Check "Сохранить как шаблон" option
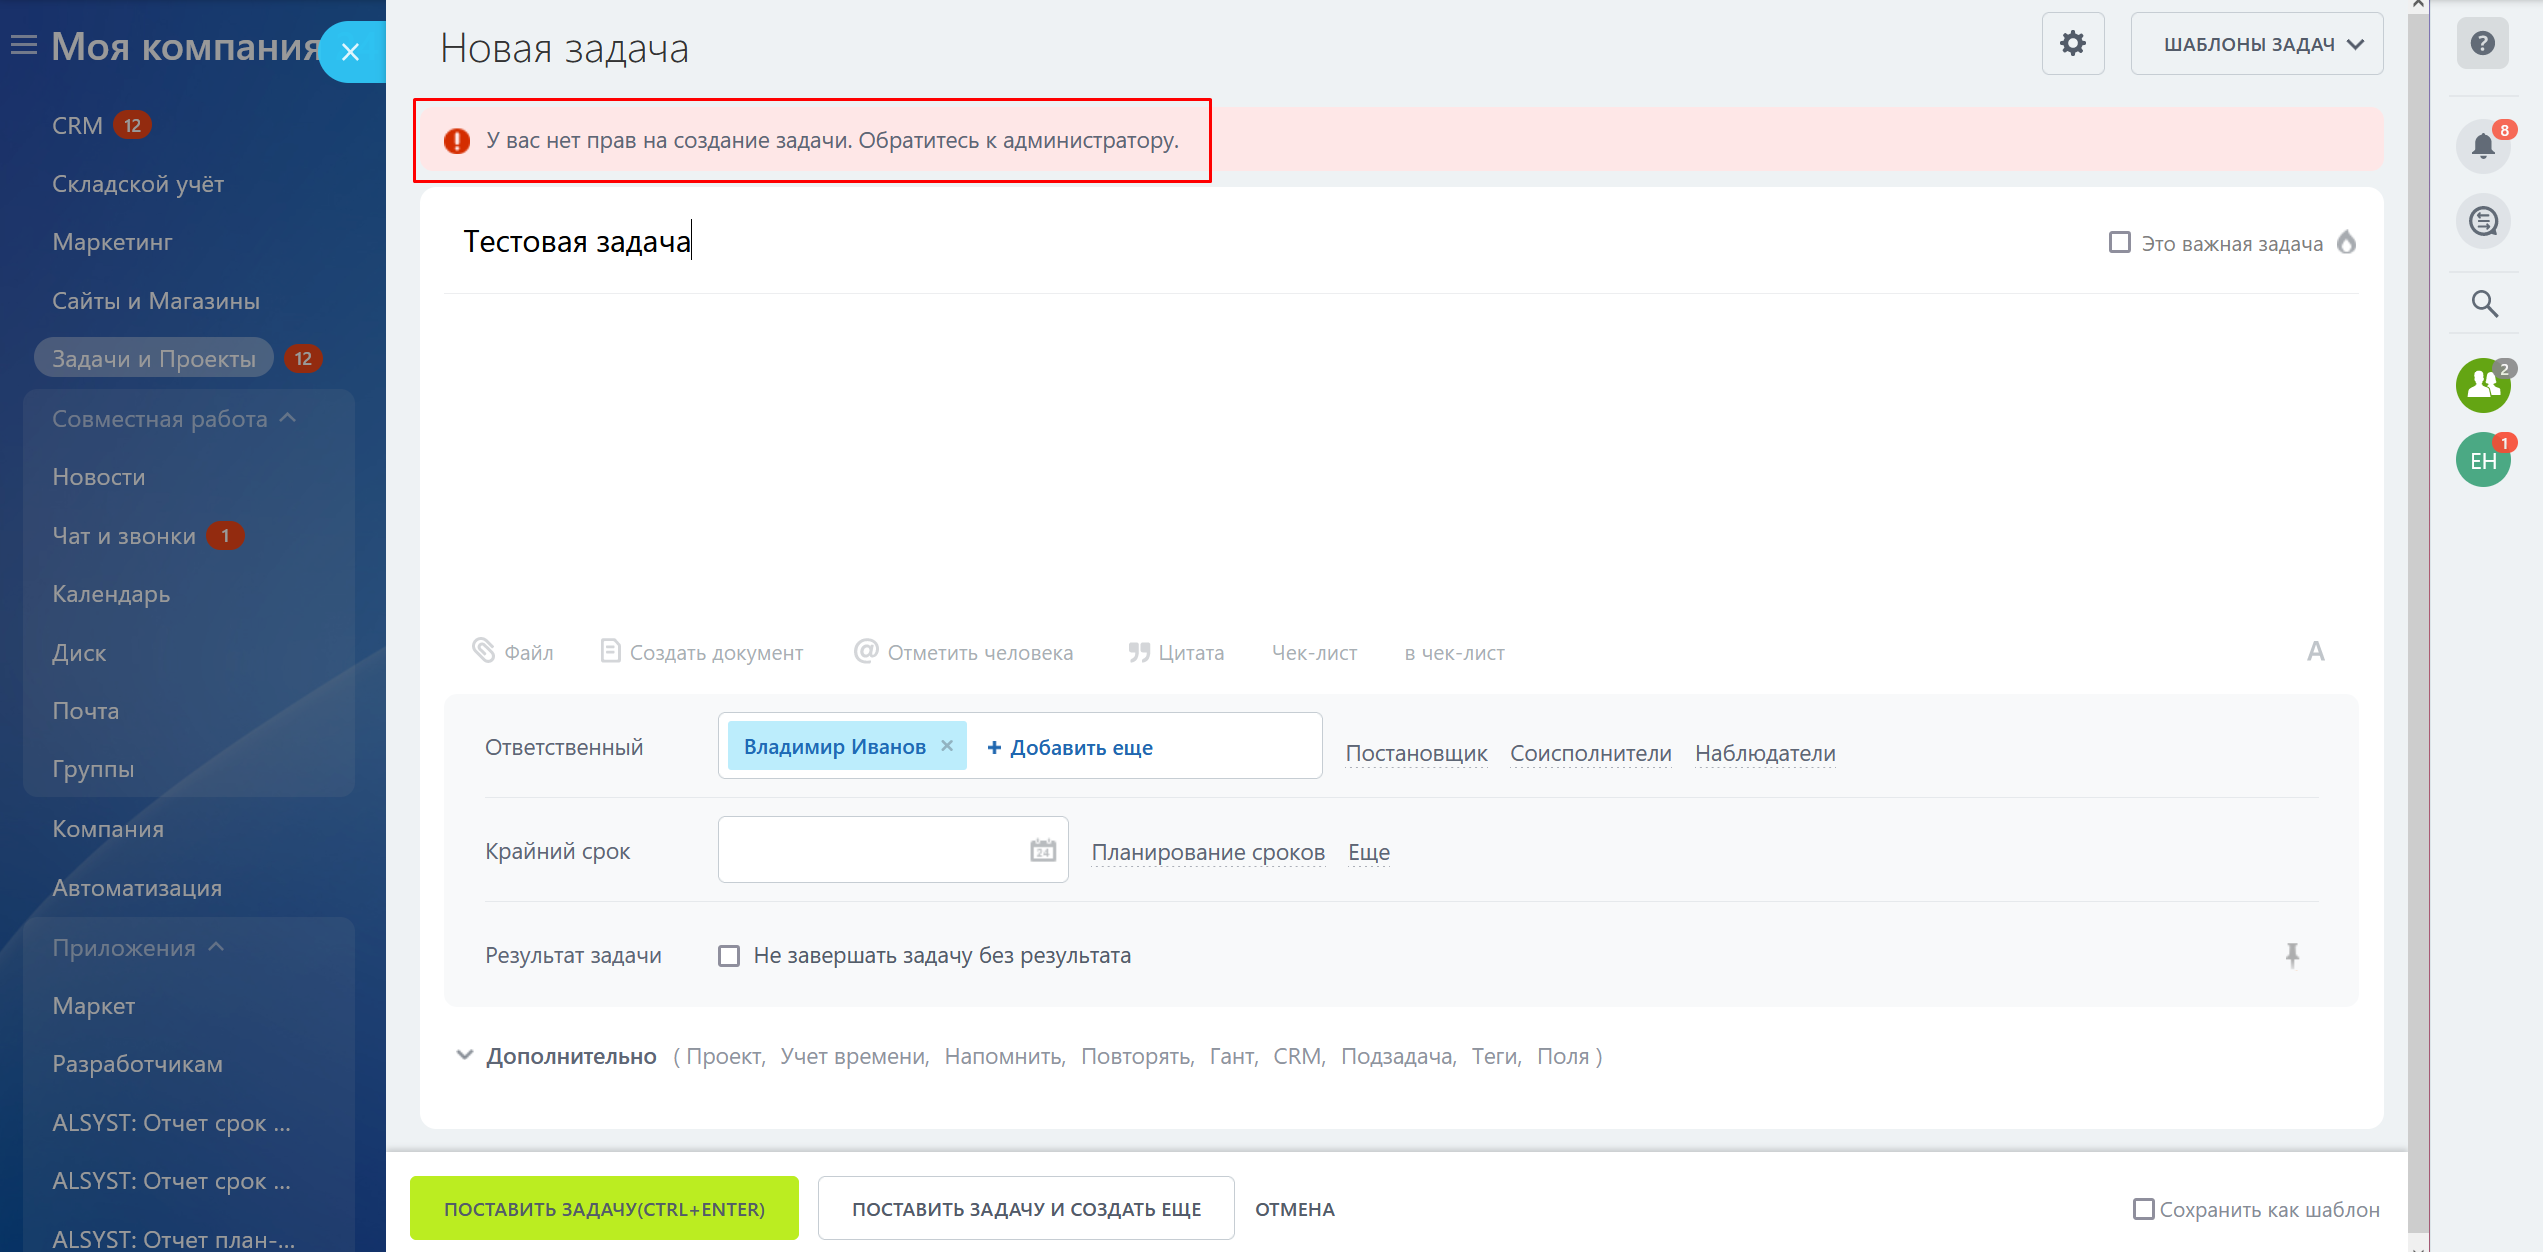Image resolution: width=2543 pixels, height=1252 pixels. coord(2143,1209)
